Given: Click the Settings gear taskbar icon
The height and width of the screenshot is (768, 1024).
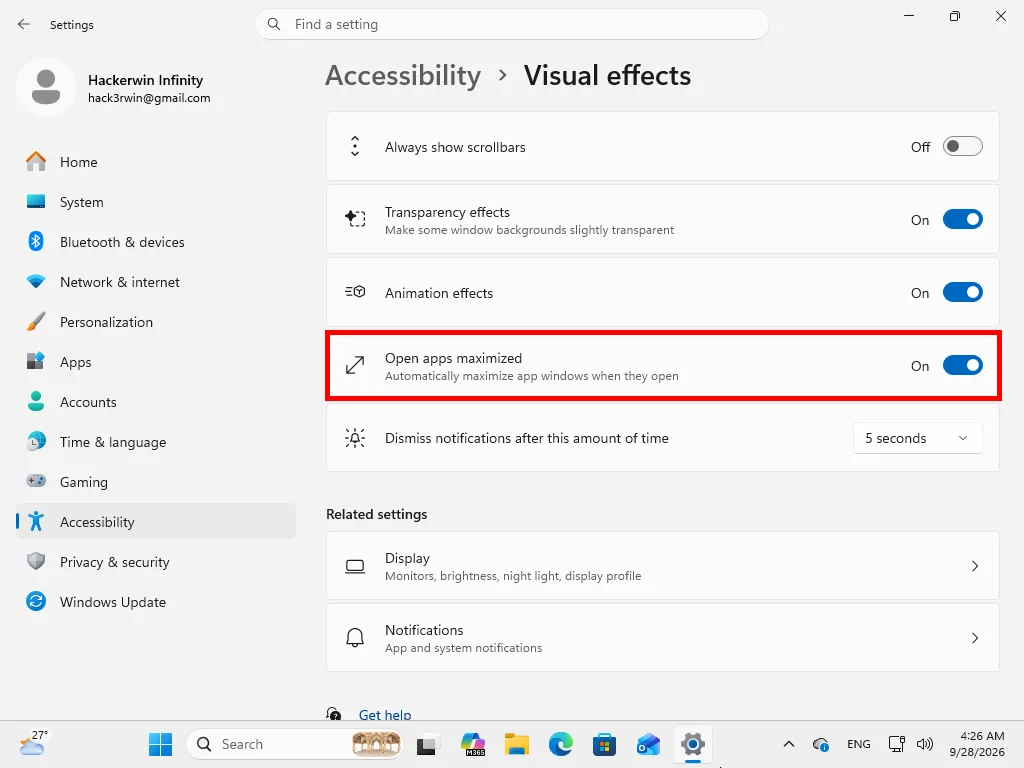Looking at the screenshot, I should pyautogui.click(x=692, y=744).
